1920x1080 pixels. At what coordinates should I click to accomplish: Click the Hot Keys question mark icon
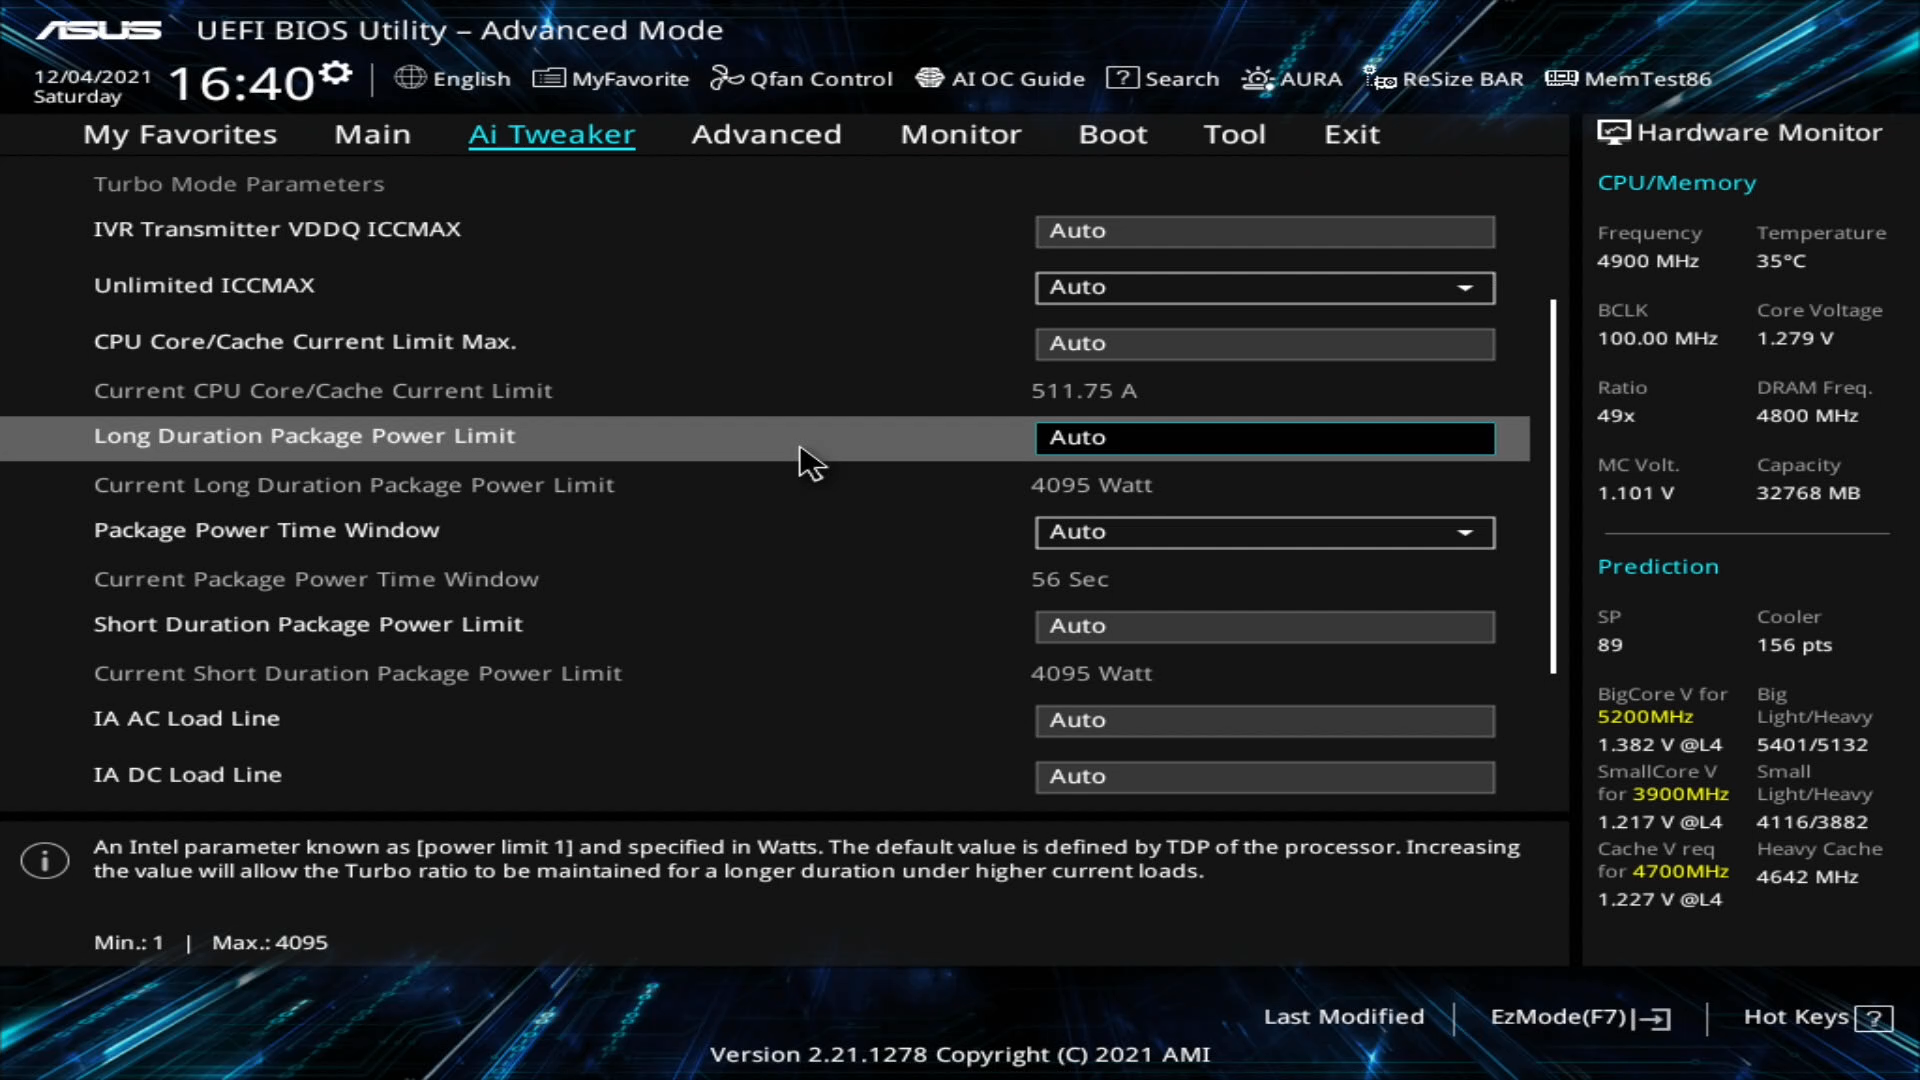pyautogui.click(x=1873, y=1018)
